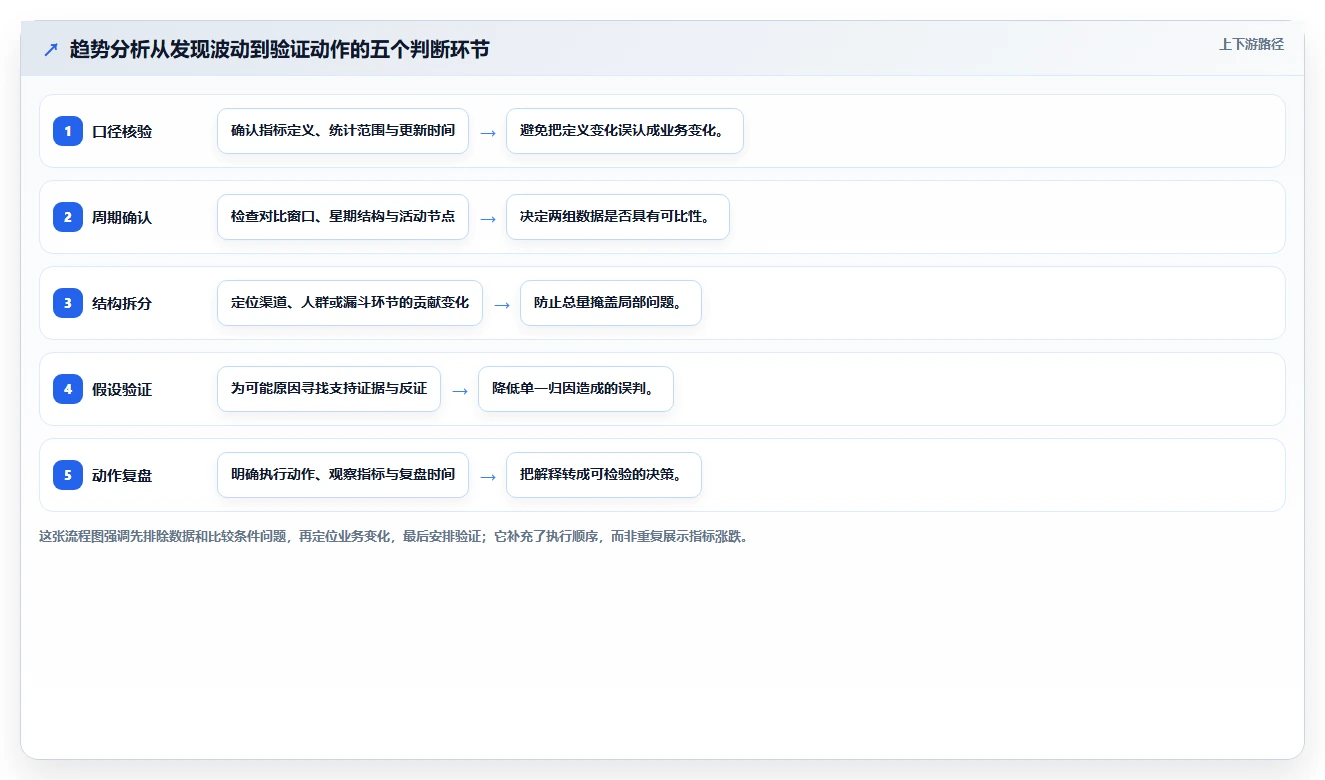Select the 假设验证 step label
This screenshot has width=1325, height=780.
[x=122, y=389]
